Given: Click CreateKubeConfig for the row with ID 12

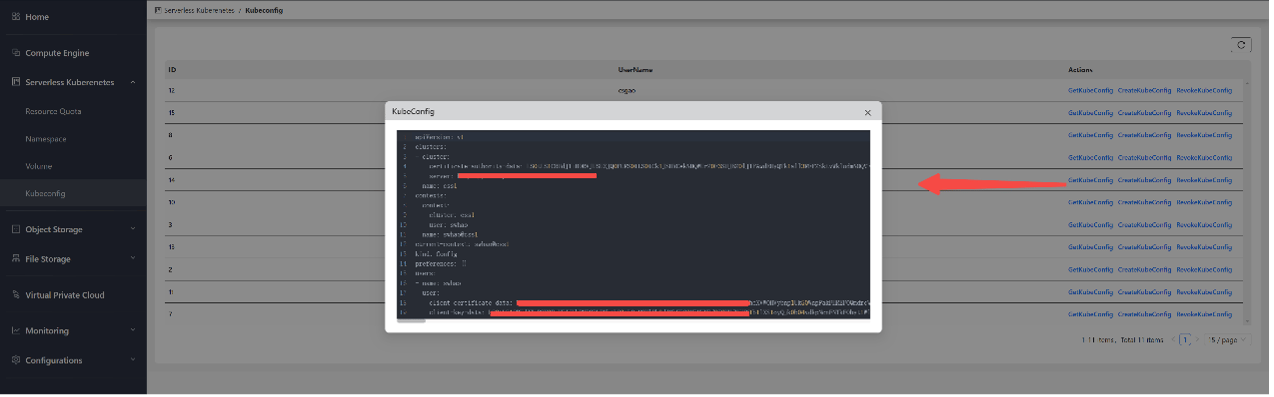Looking at the screenshot, I should pyautogui.click(x=1144, y=90).
